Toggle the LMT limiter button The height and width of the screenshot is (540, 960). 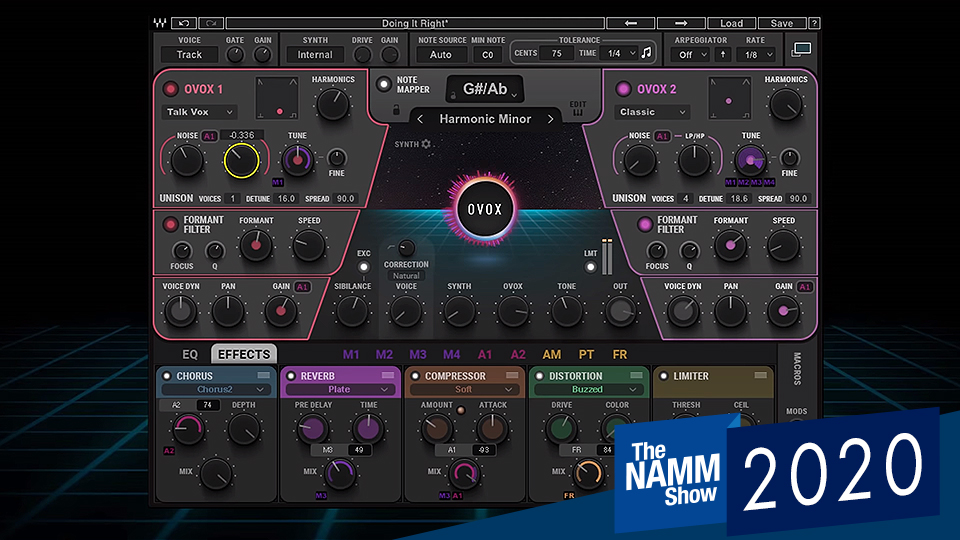(590, 267)
